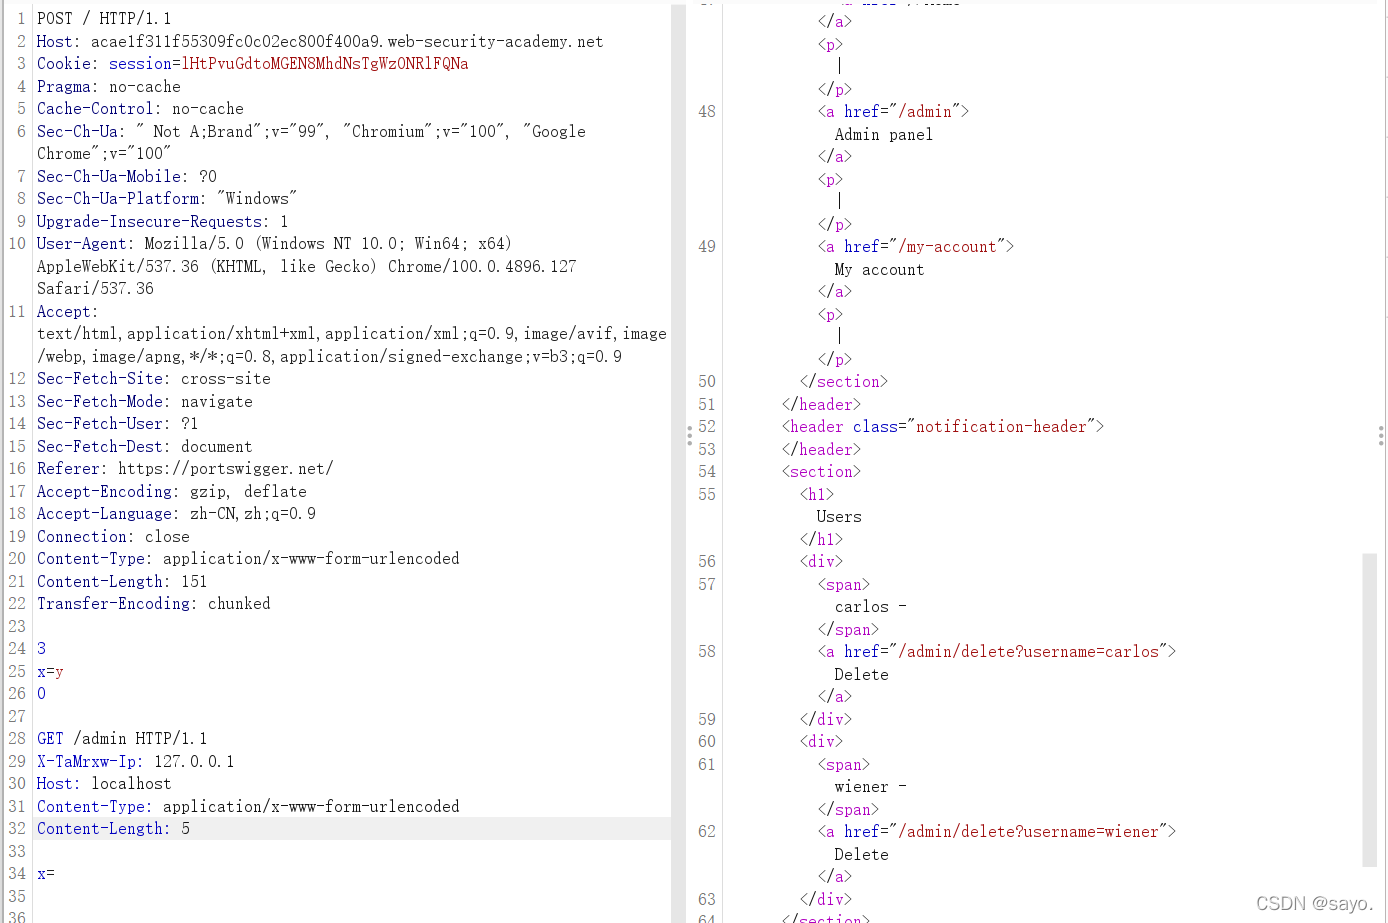Click the 'Sec-Fetch-User: ?1' header
This screenshot has width=1388, height=923.
tap(118, 423)
